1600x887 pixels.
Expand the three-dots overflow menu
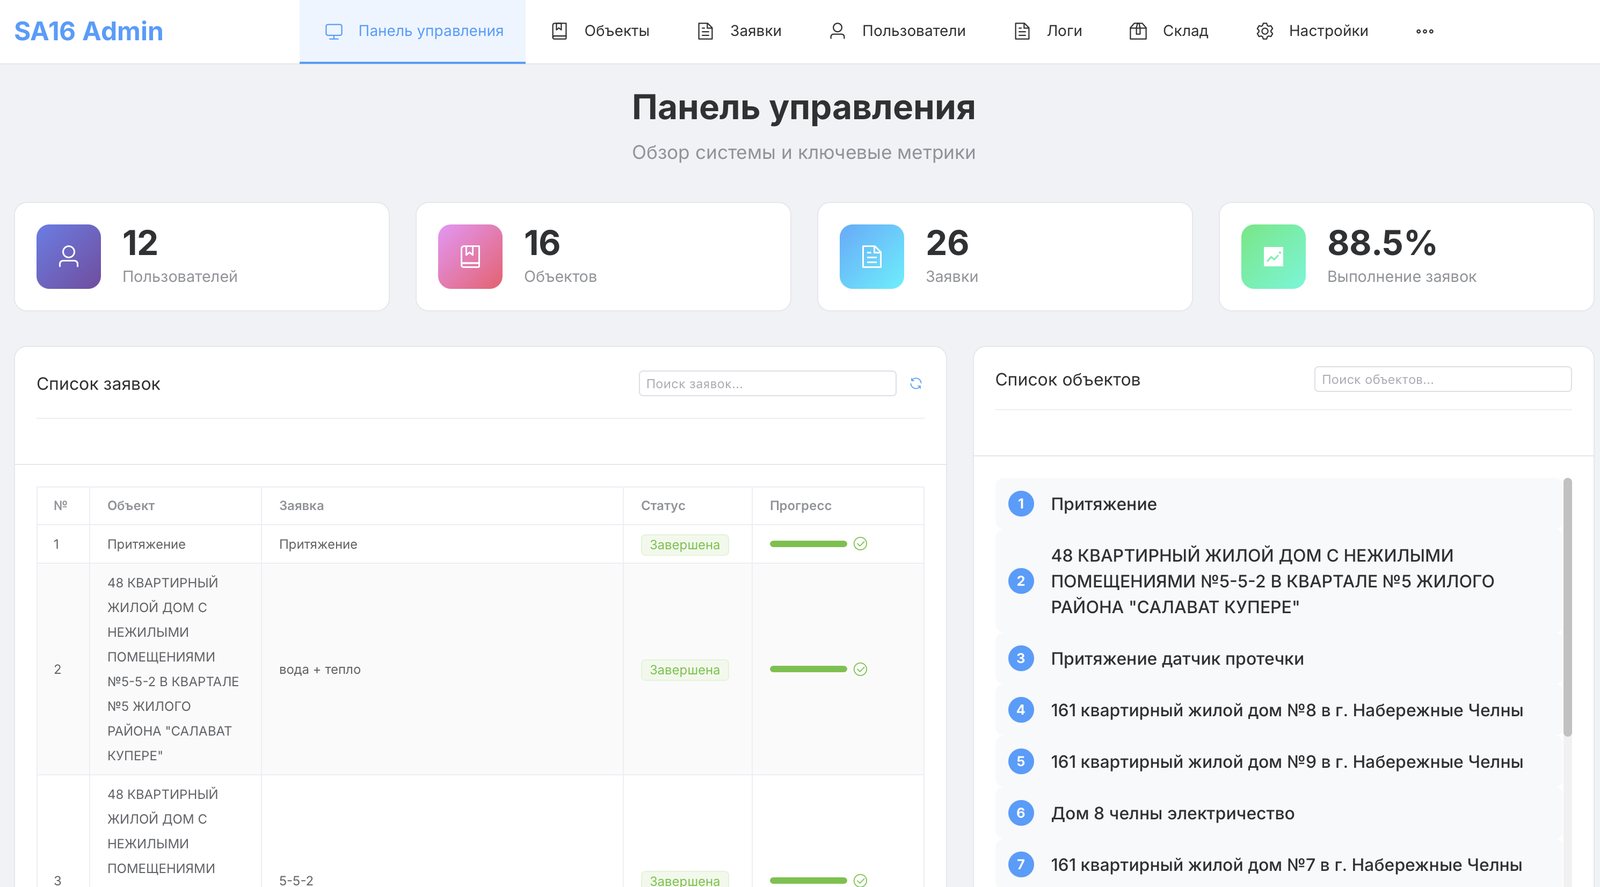tap(1425, 31)
